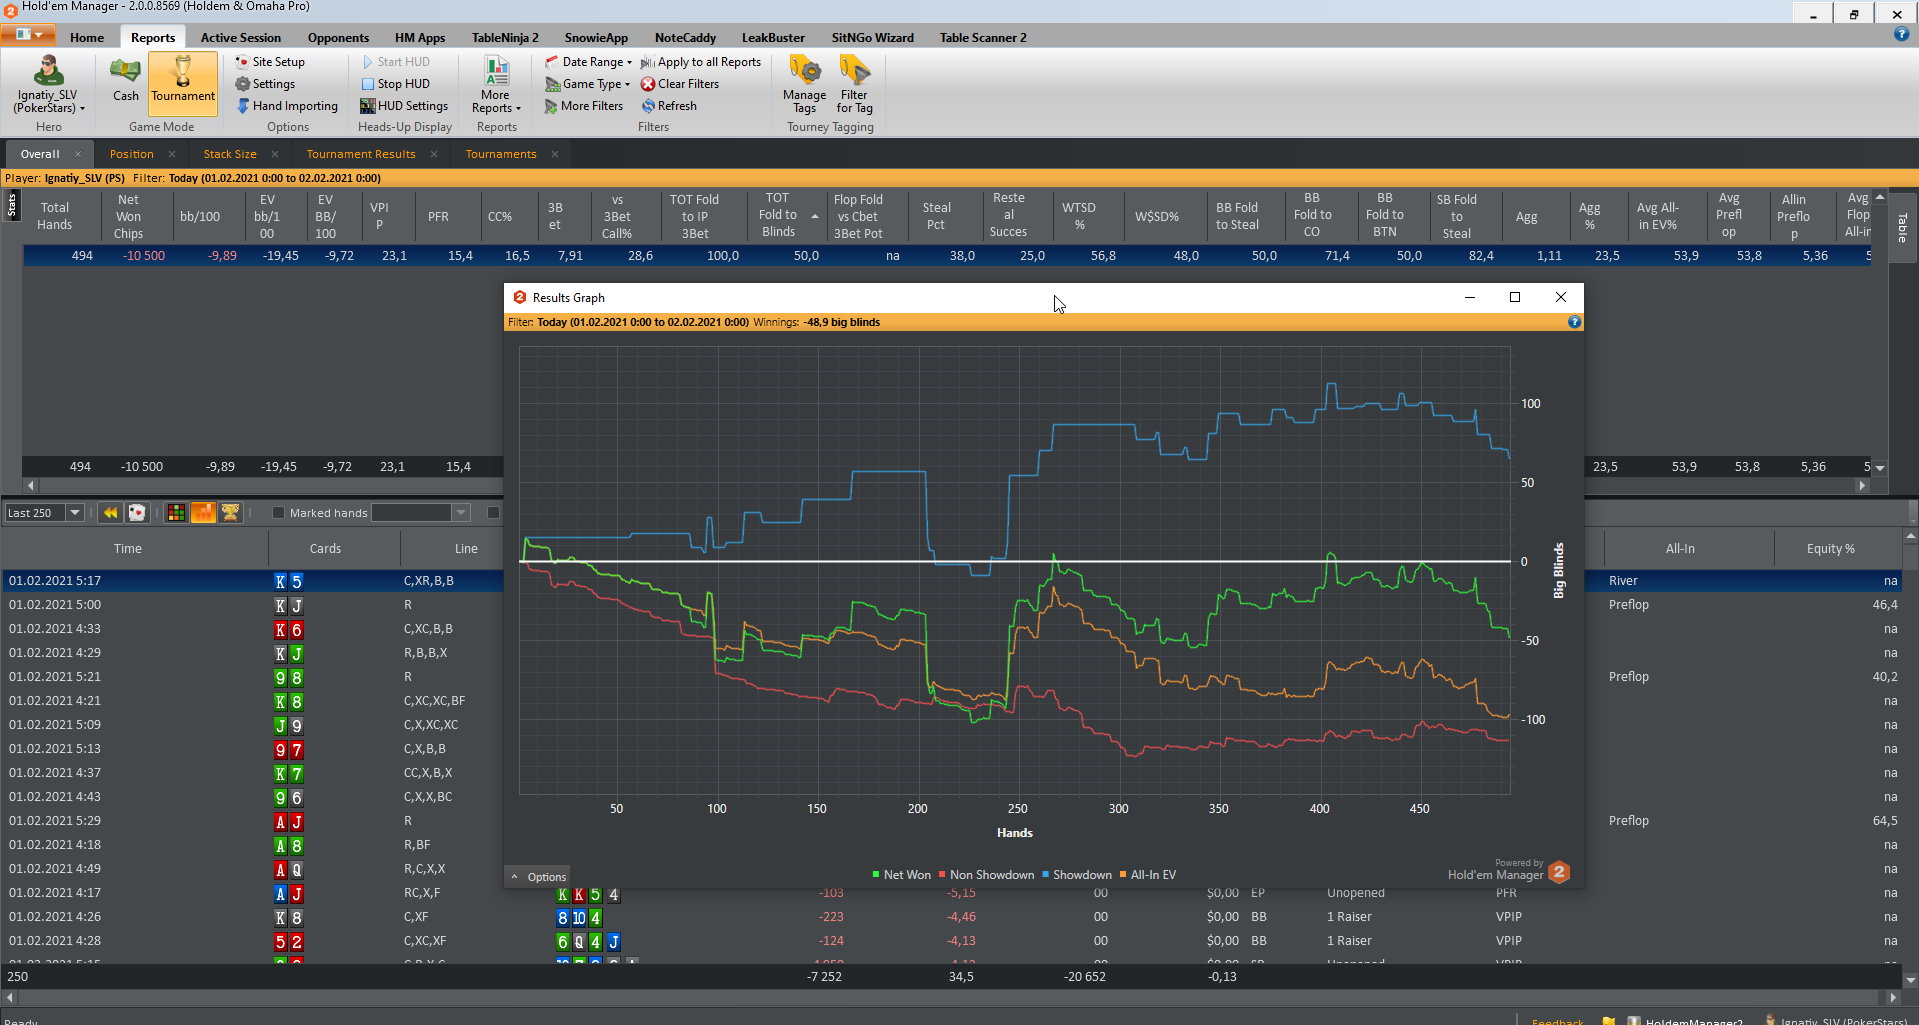Close the Tournament Results report tab
Viewport: 1919px width, 1025px height.
click(x=434, y=154)
